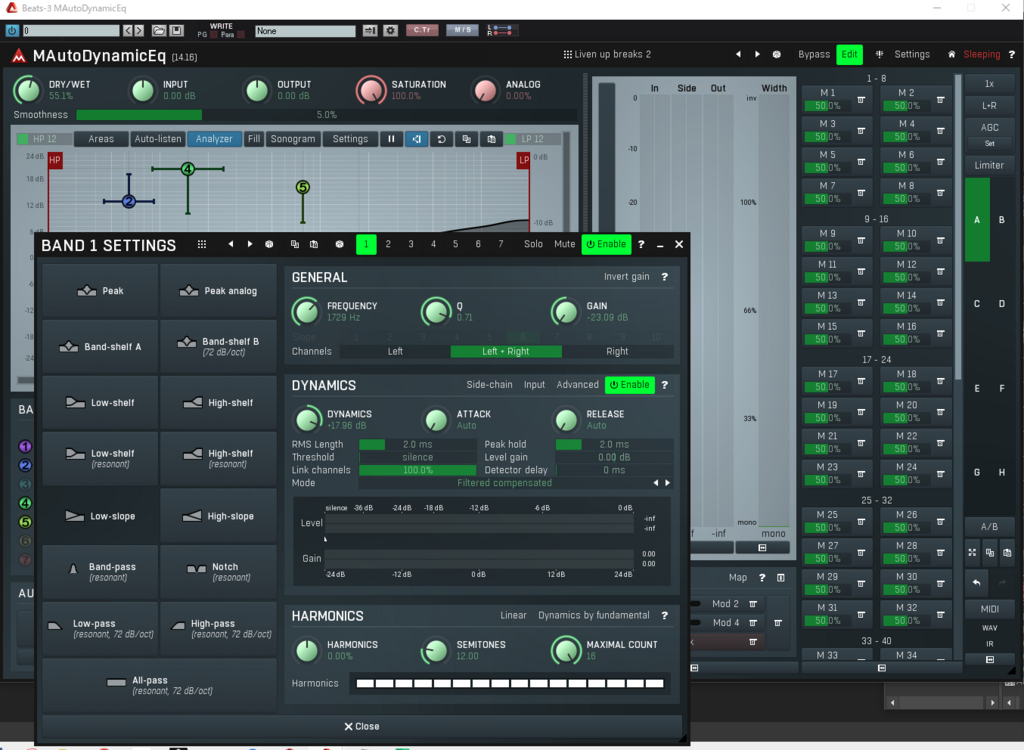Viewport: 1024px width, 750px height.
Task: Load the previous plugin preset
Action: coord(738,55)
